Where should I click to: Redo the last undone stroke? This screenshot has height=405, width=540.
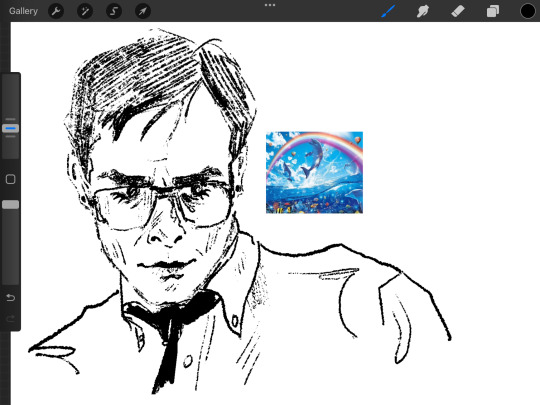(11, 319)
